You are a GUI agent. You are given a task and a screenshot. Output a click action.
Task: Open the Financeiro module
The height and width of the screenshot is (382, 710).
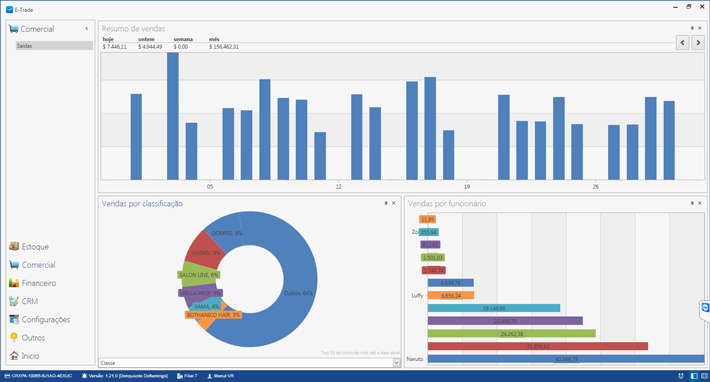coord(33,283)
